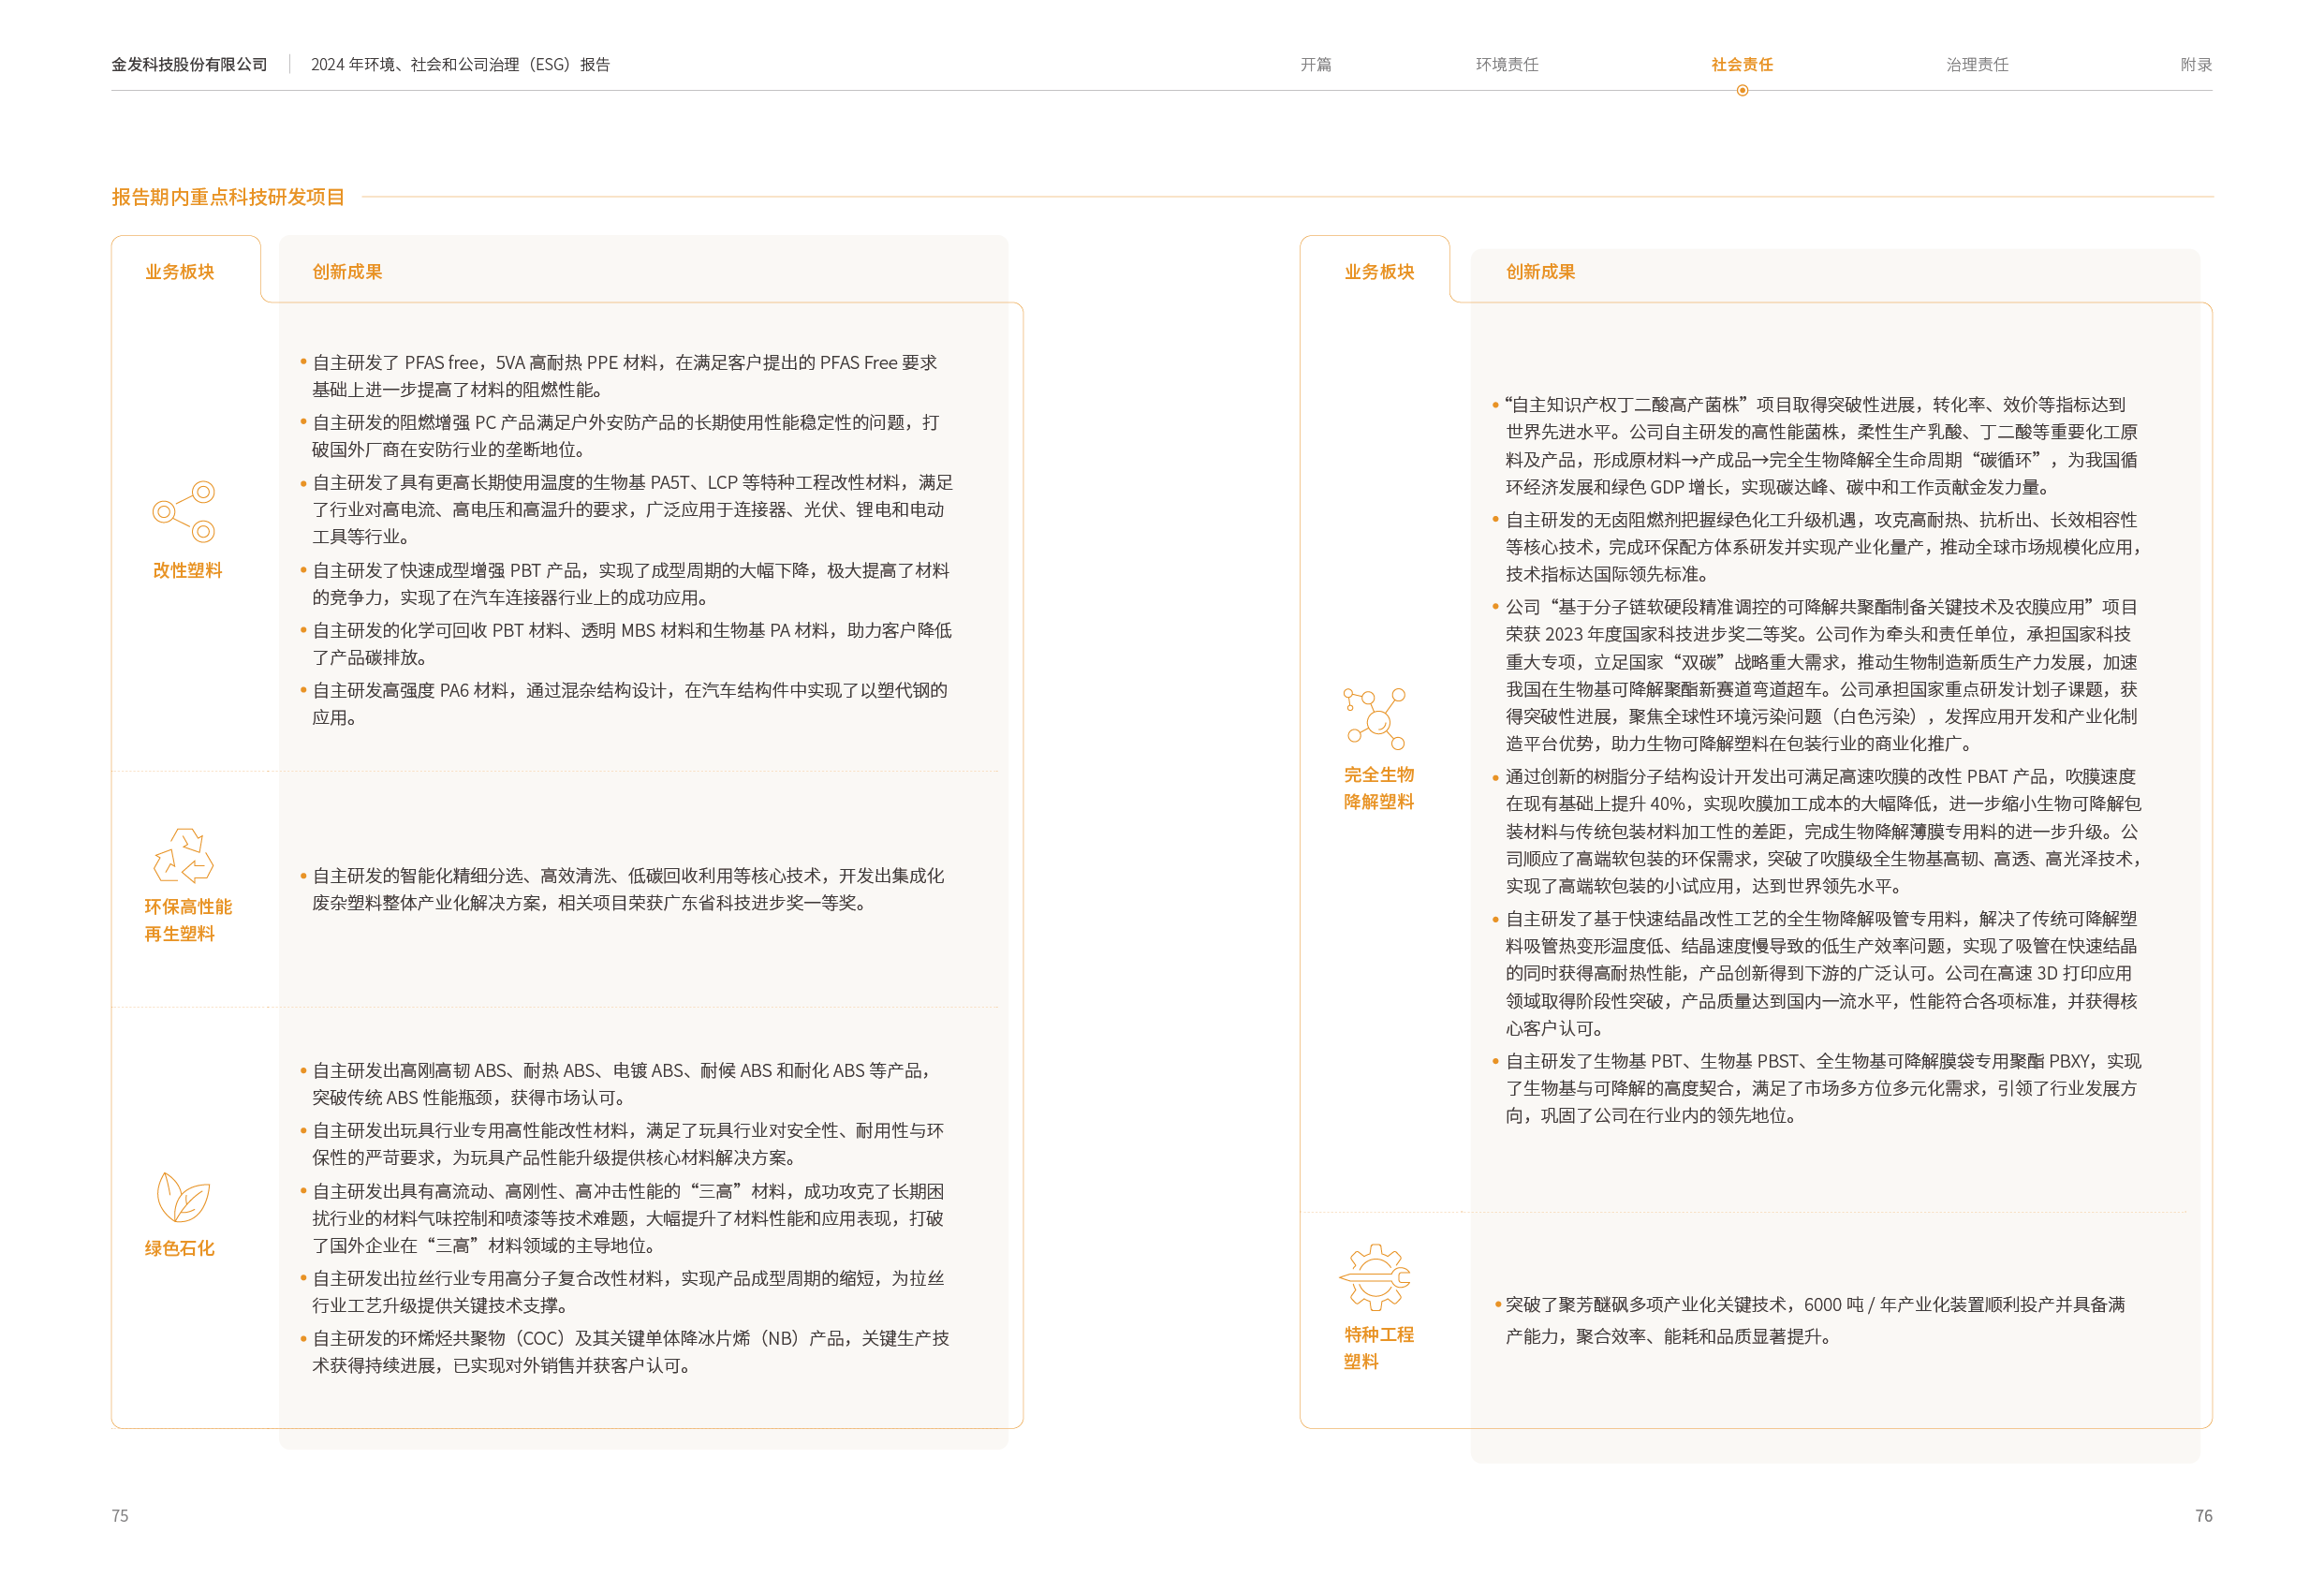Click the 金发科技股份有限公司 company name

(189, 65)
